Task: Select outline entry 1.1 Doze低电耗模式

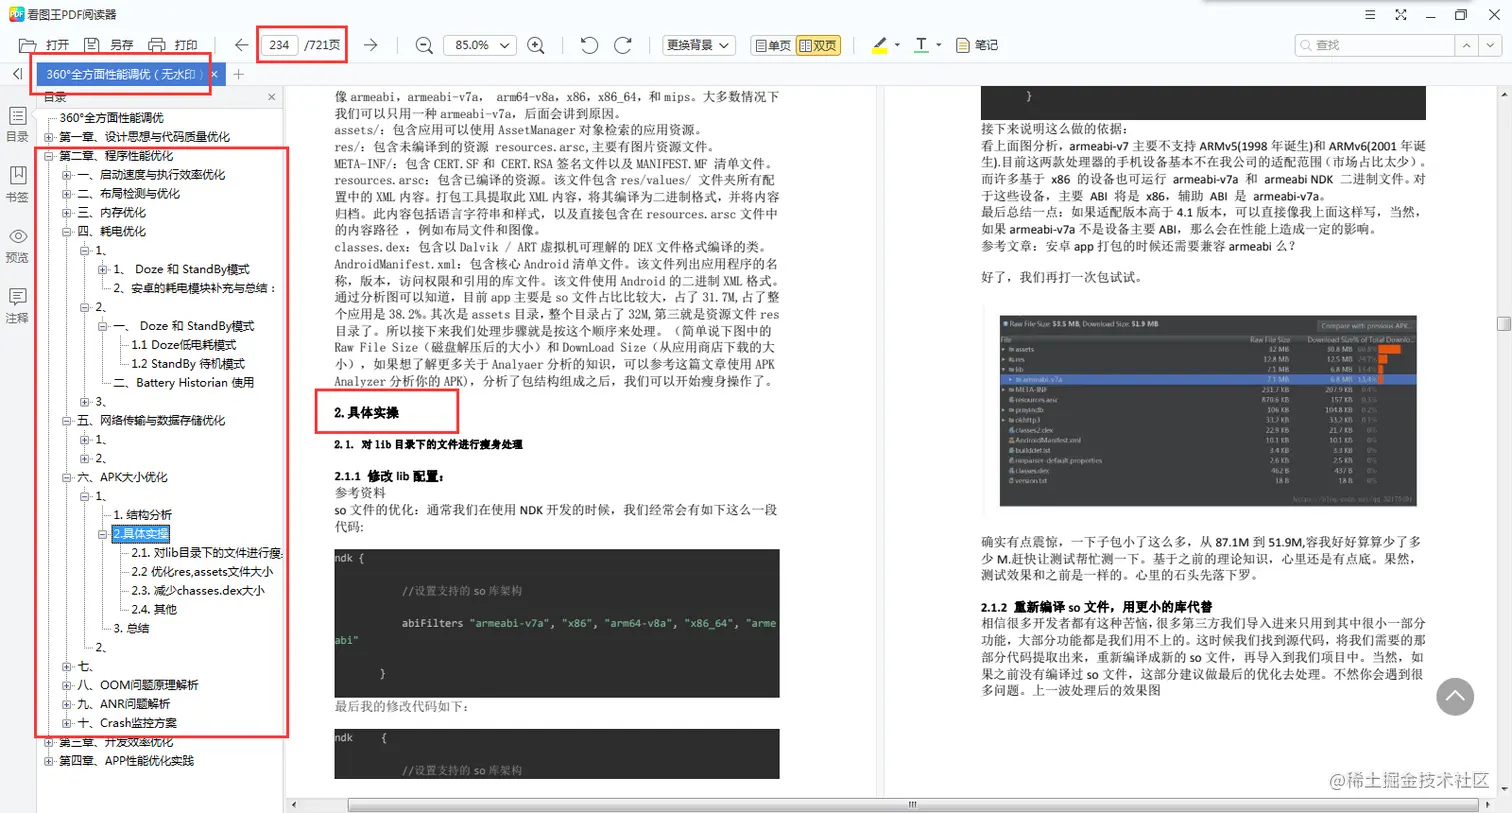Action: [184, 345]
